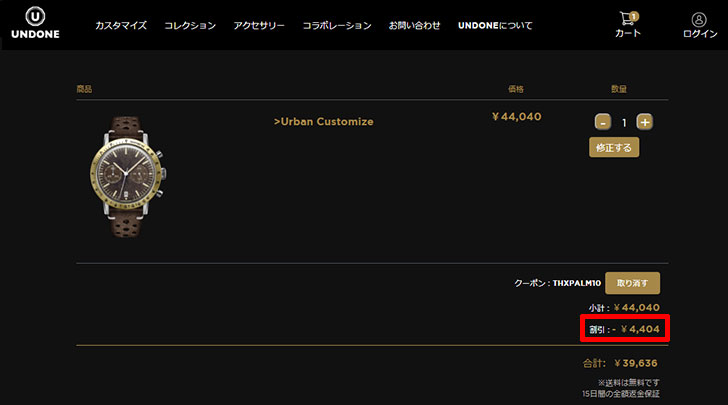Click the THXPALM10 coupon code text
This screenshot has width=728, height=405.
pos(575,284)
